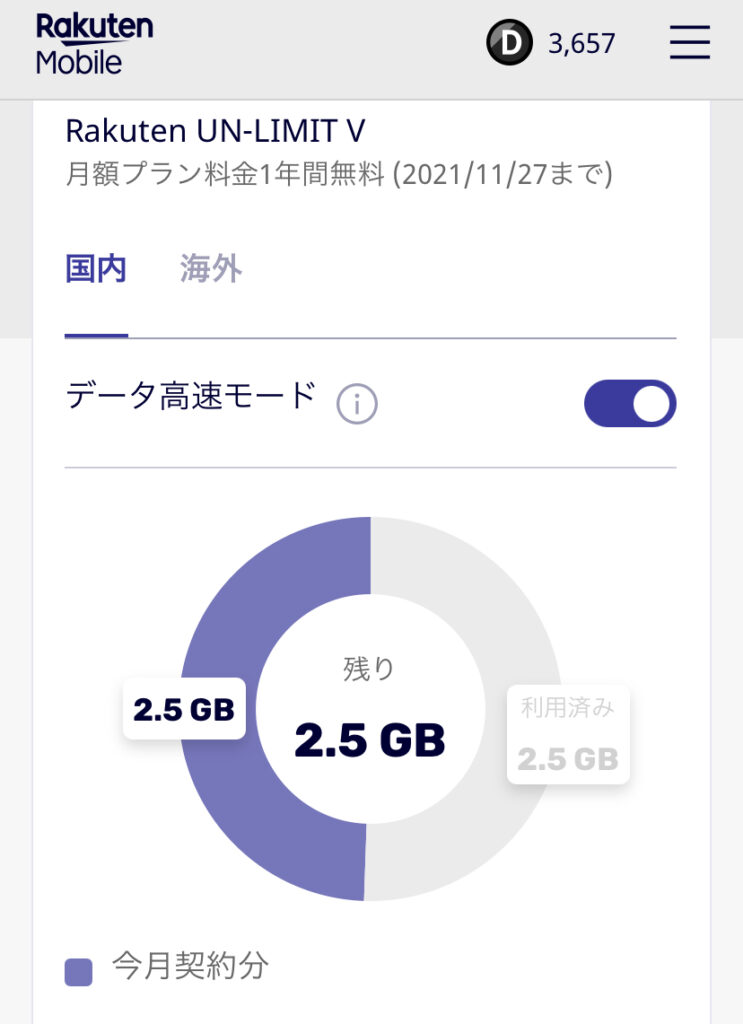The width and height of the screenshot is (743, 1024).
Task: Click the large 2.5 GB remaining value
Action: 370,740
